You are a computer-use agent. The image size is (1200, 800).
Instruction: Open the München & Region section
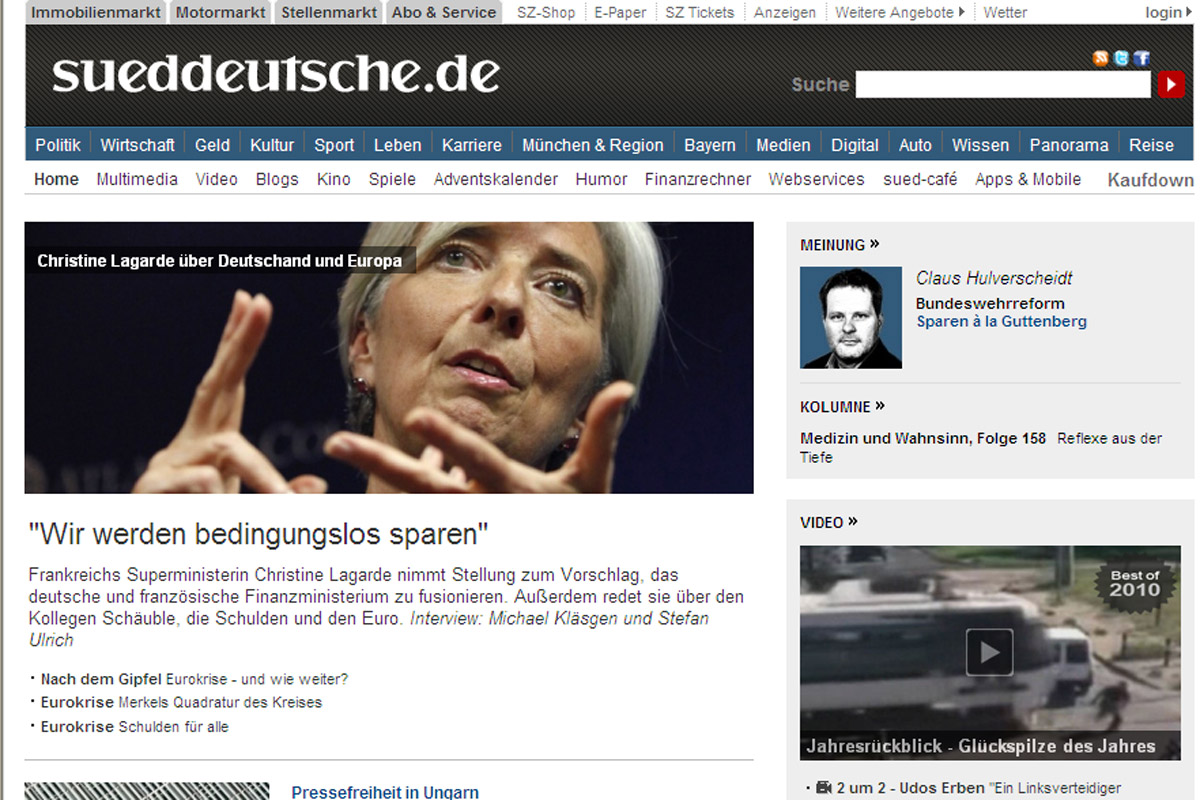pyautogui.click(x=593, y=145)
